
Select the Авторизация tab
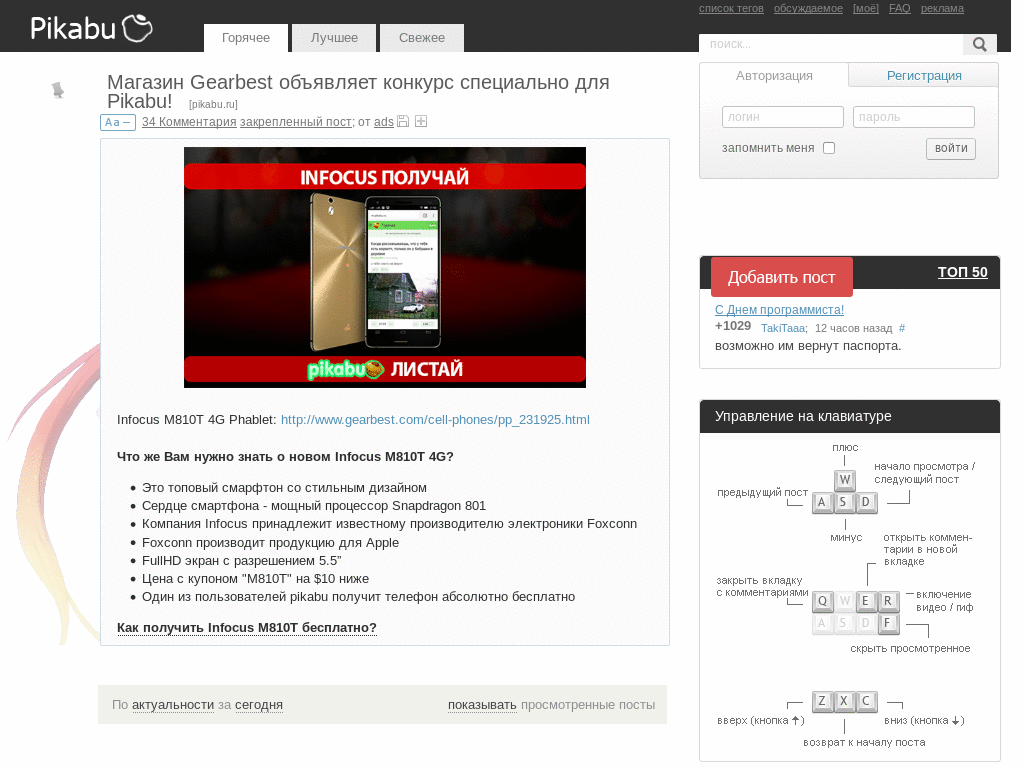pos(774,76)
